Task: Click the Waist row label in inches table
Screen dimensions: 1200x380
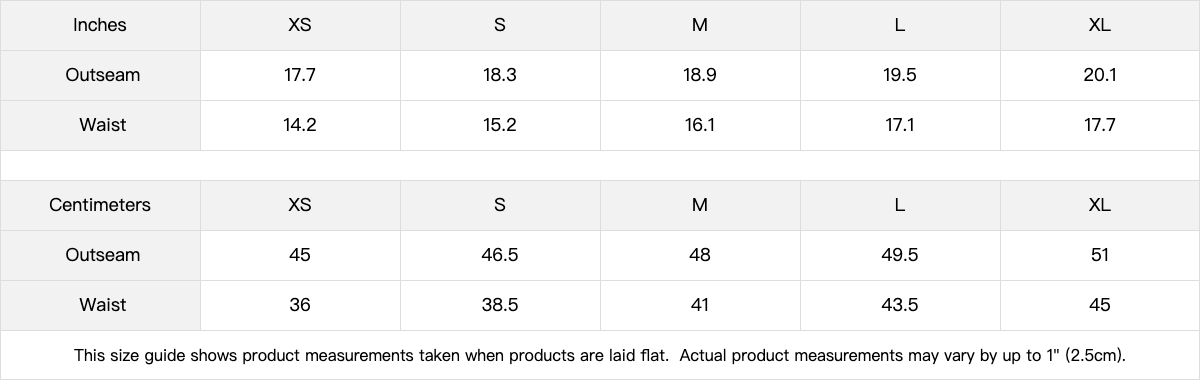Action: [100, 125]
